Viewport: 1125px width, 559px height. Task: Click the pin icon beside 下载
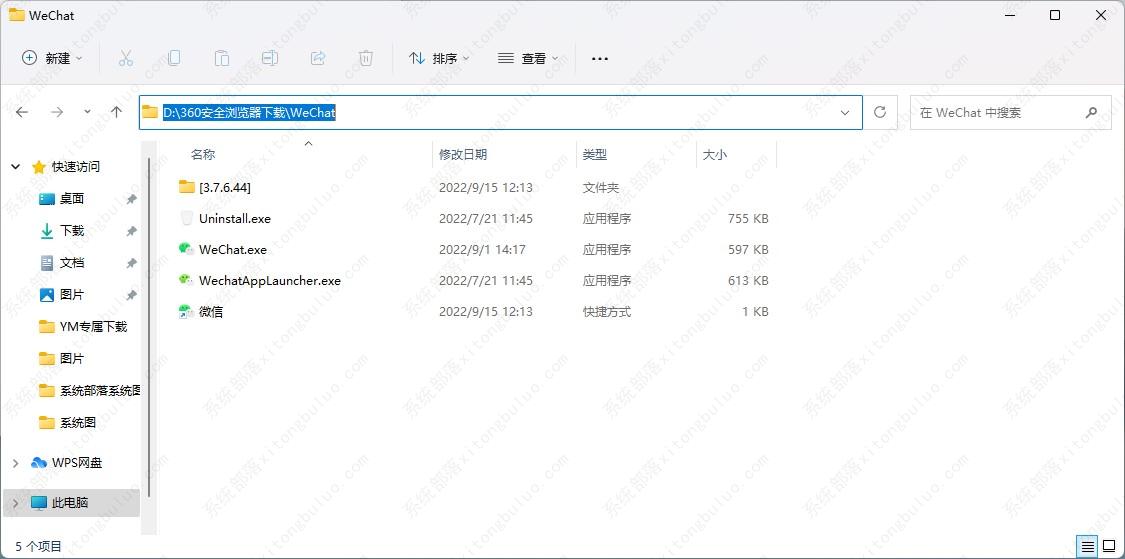coord(131,231)
